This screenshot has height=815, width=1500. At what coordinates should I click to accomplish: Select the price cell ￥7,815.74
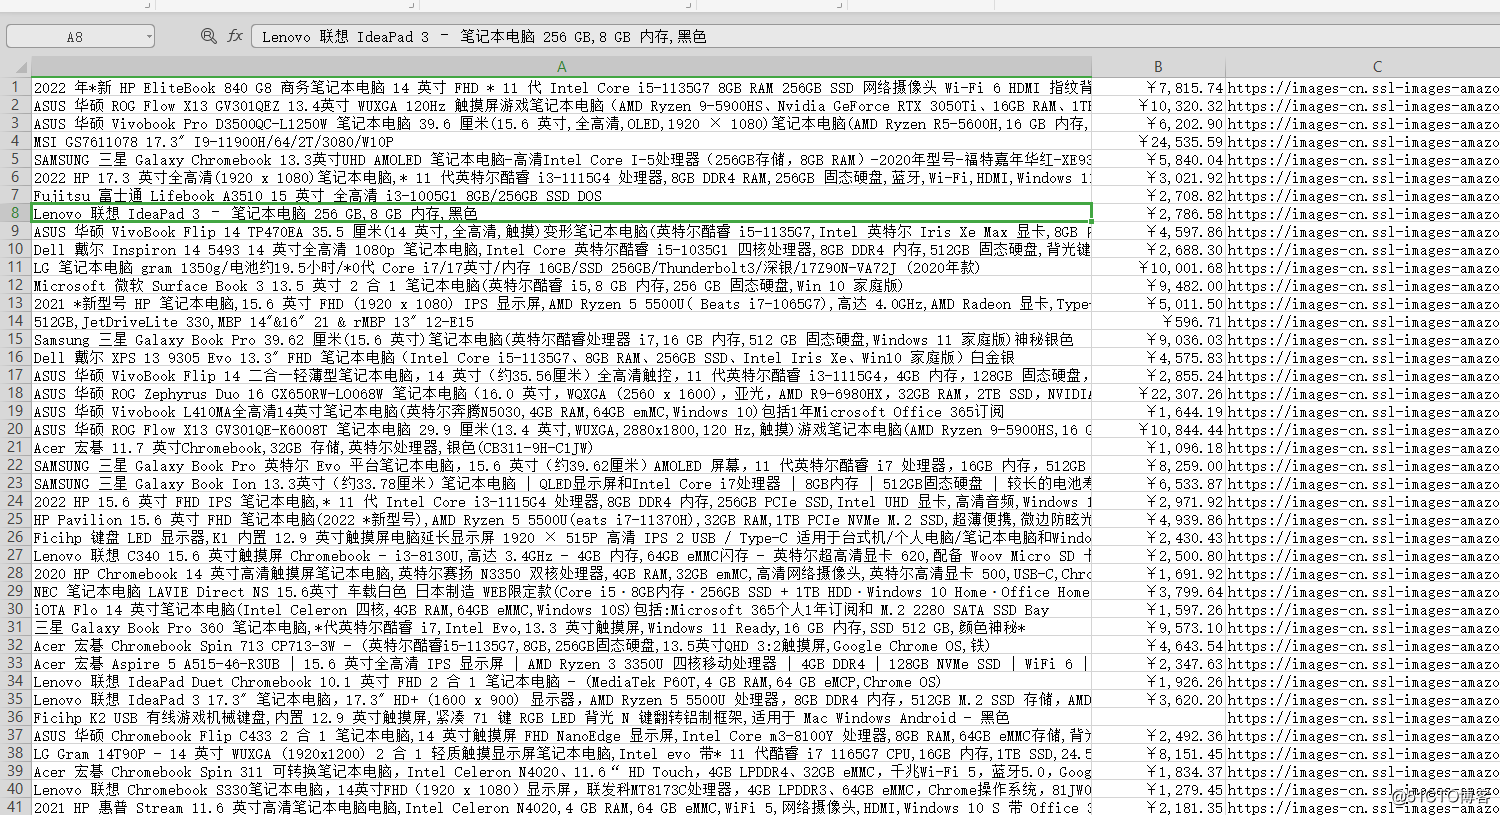click(x=1158, y=87)
